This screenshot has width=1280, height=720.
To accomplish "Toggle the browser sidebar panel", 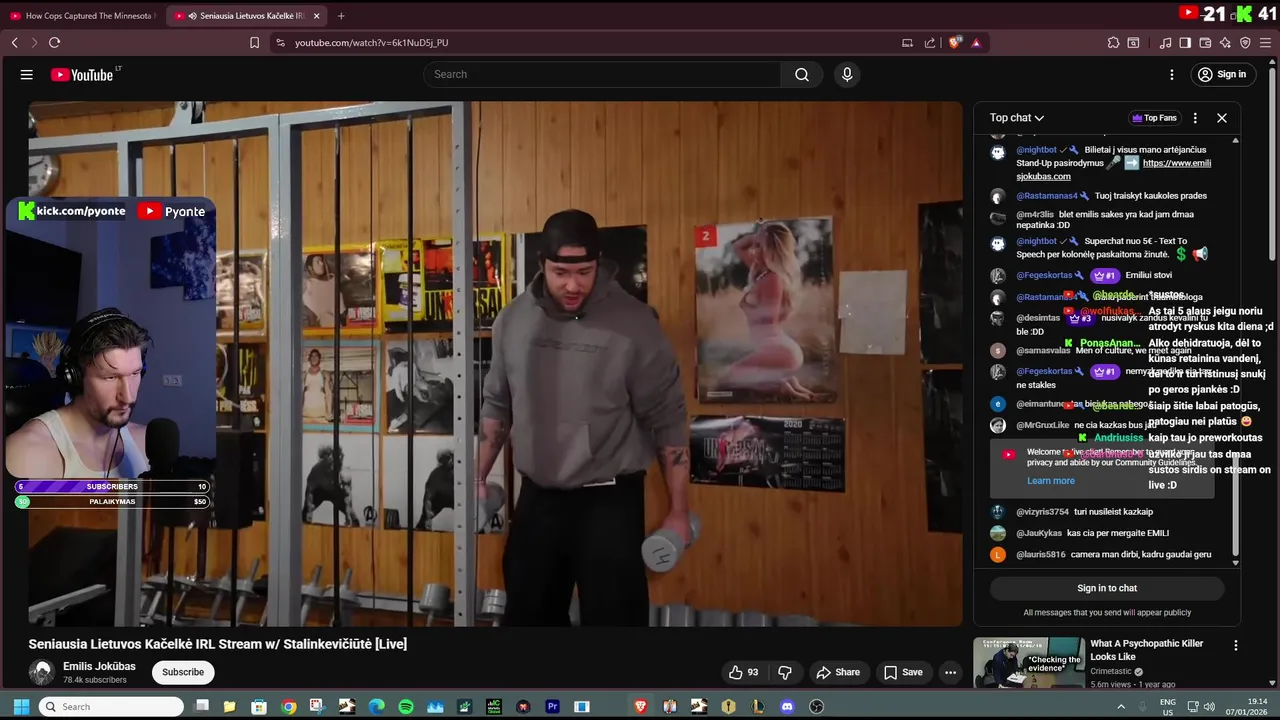I will [x=1185, y=43].
